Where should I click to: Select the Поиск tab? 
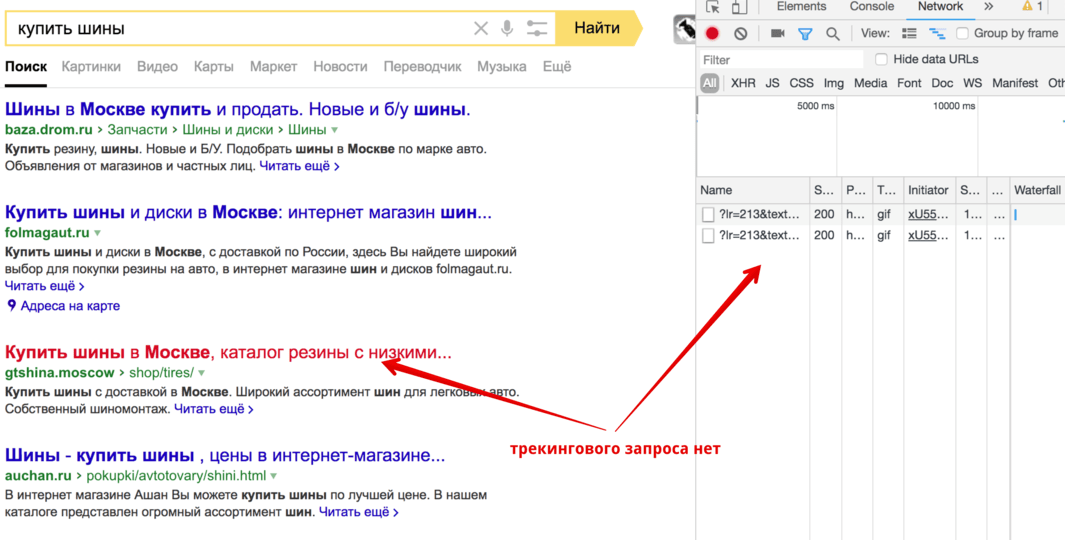click(26, 67)
